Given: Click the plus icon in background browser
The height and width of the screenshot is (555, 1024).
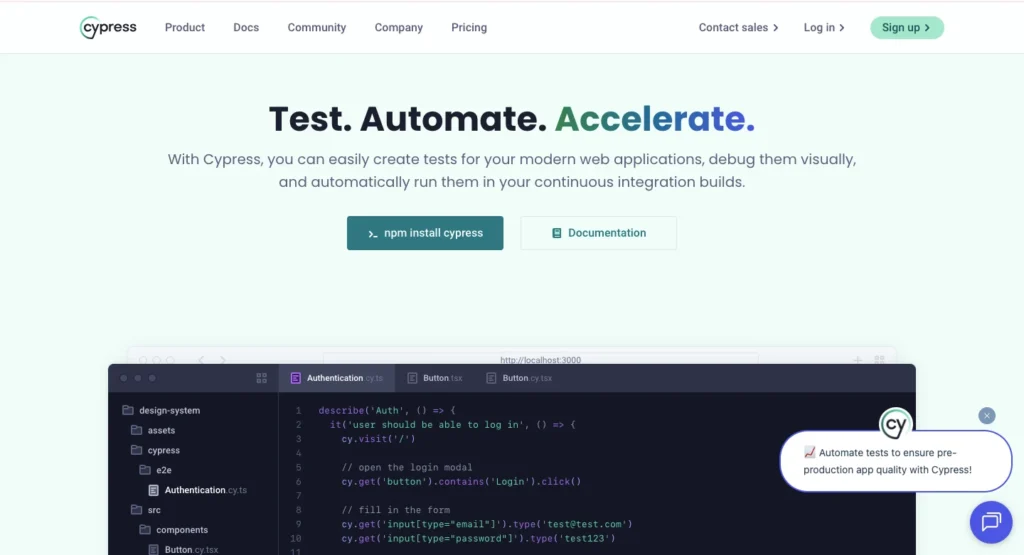Looking at the screenshot, I should click(857, 360).
